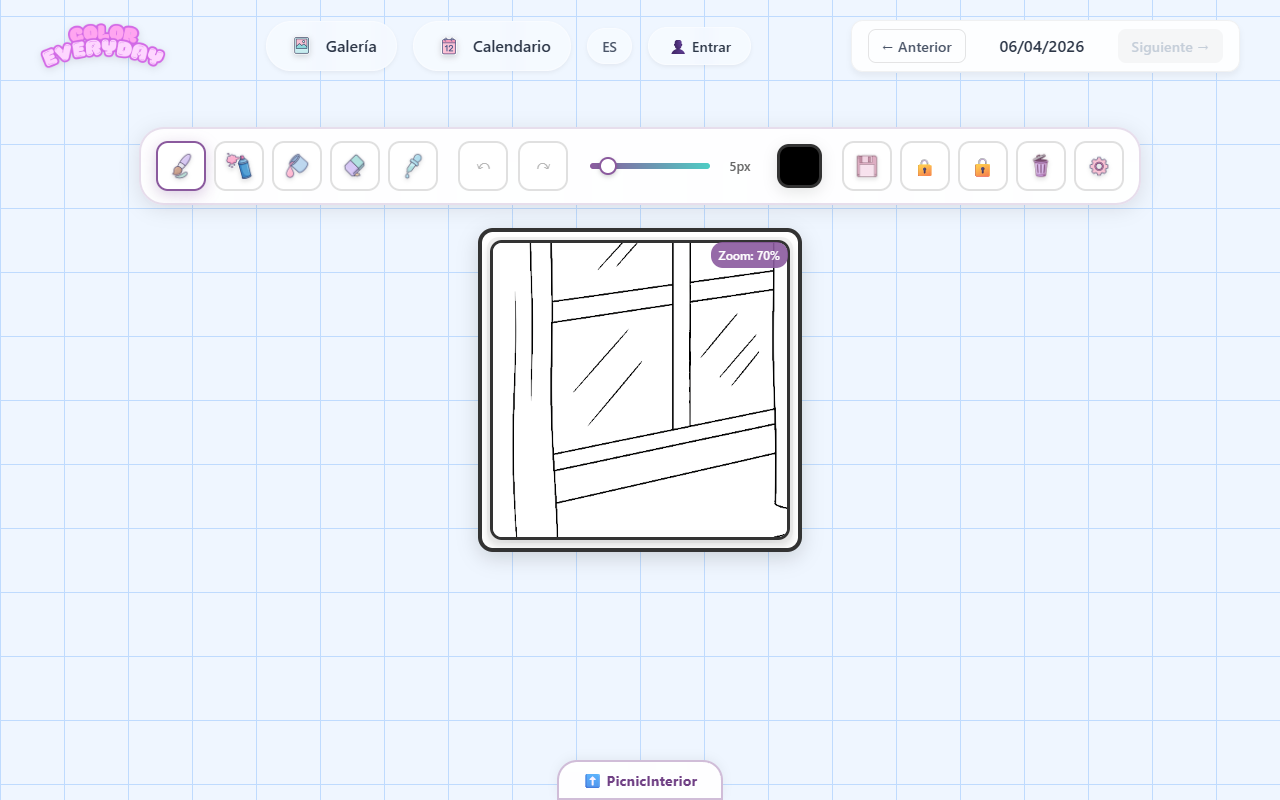Go to the previous day with Anterior
Screen dimensions: 1280x800
pyautogui.click(x=916, y=47)
